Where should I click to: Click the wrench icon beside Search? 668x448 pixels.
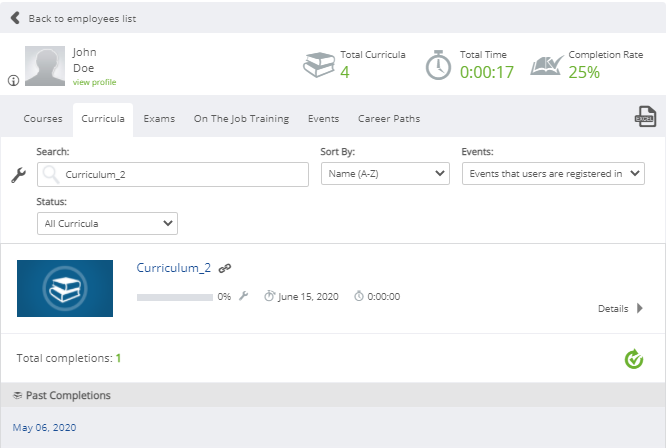click(18, 175)
